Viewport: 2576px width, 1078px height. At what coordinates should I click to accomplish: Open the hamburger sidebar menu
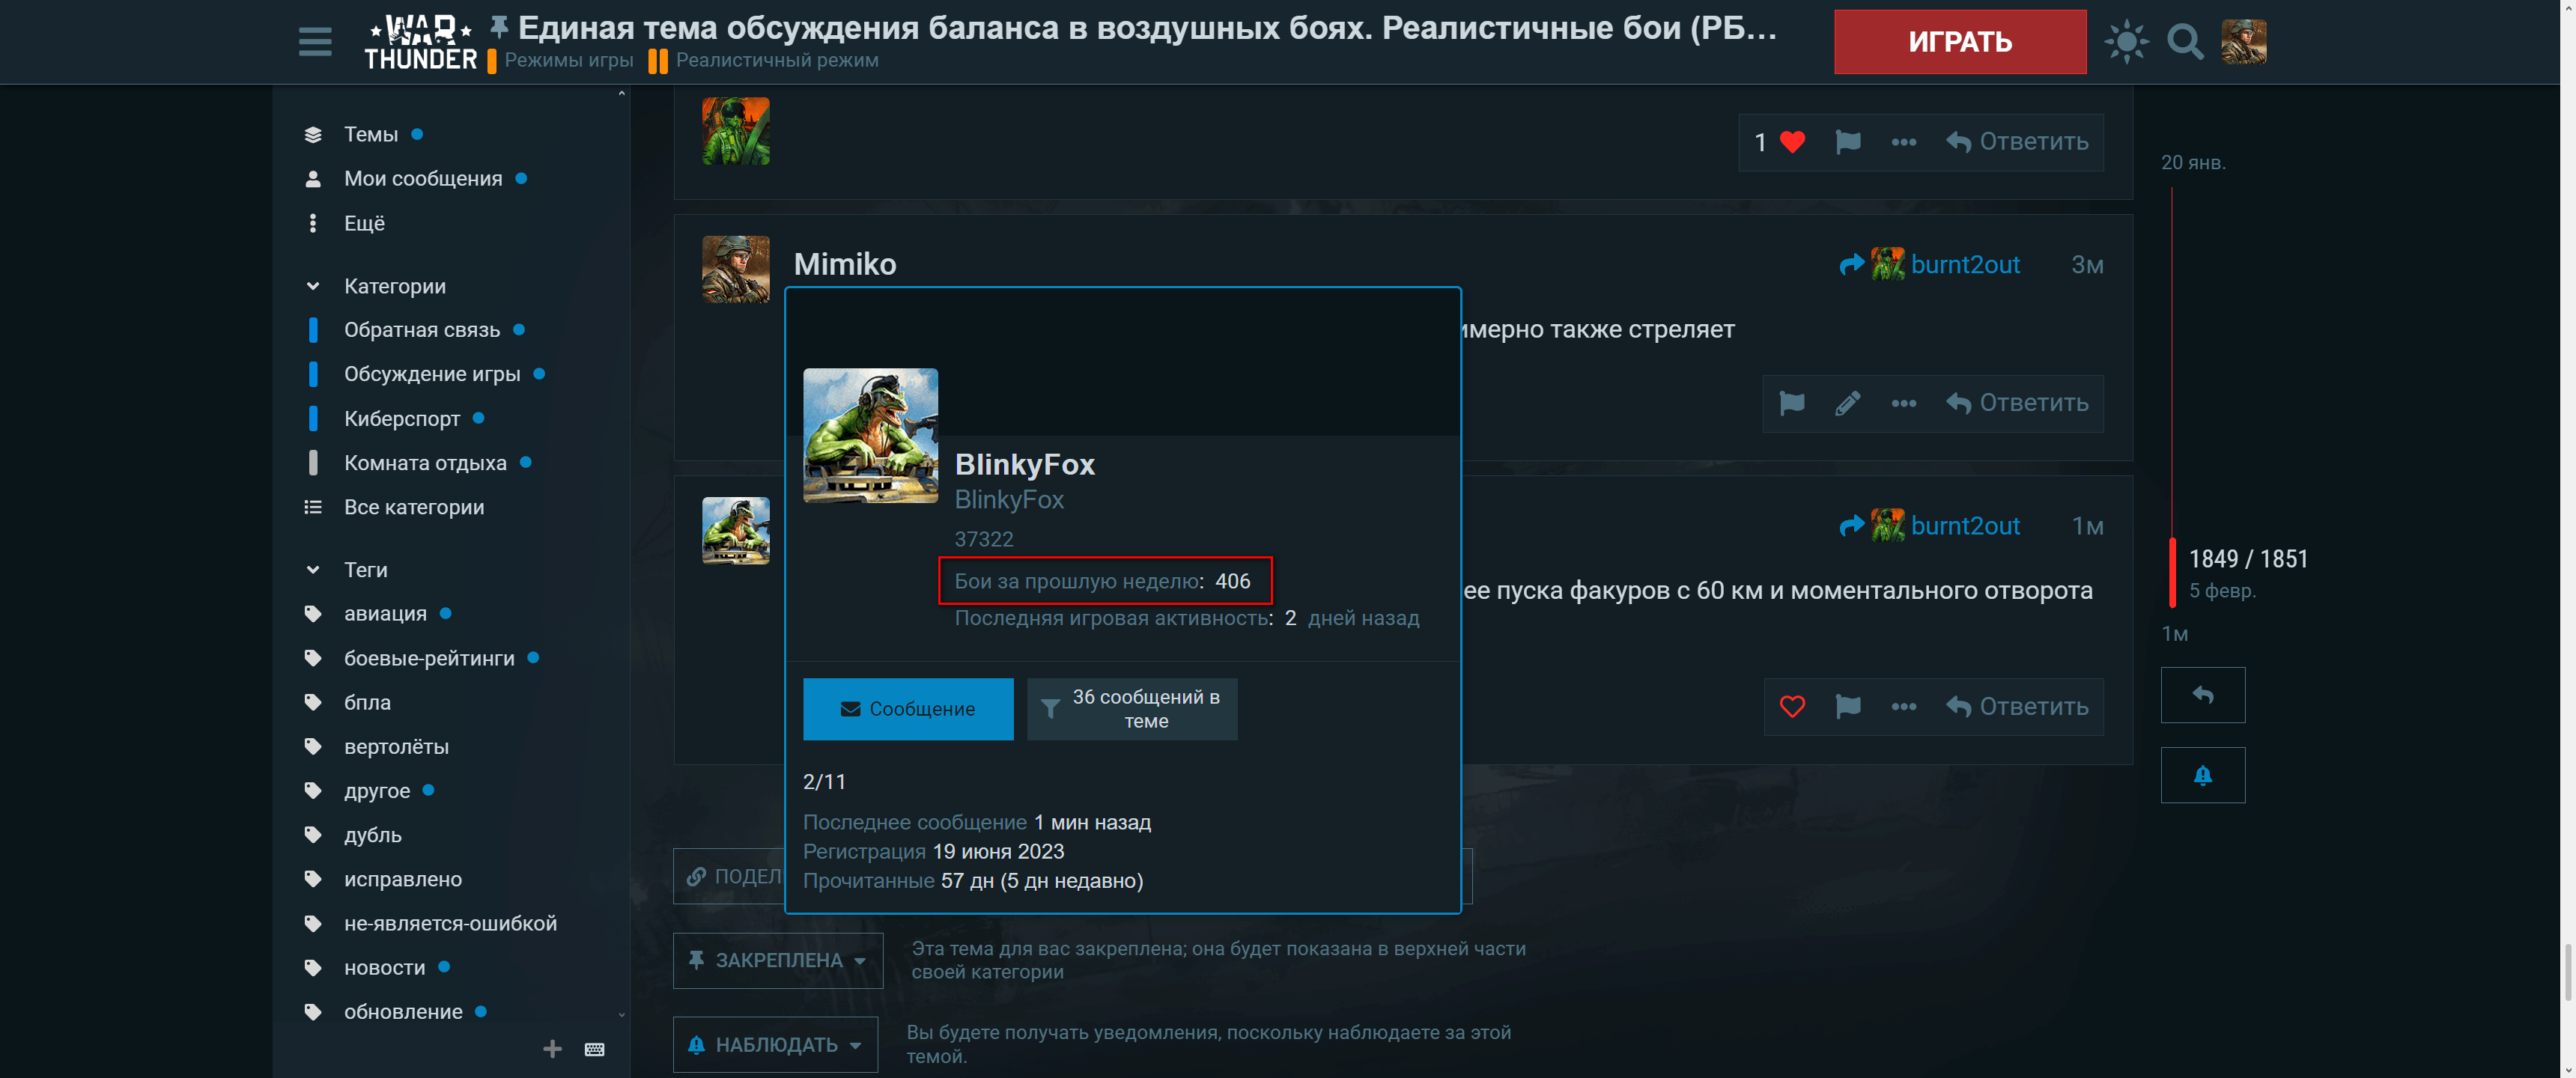coord(315,42)
